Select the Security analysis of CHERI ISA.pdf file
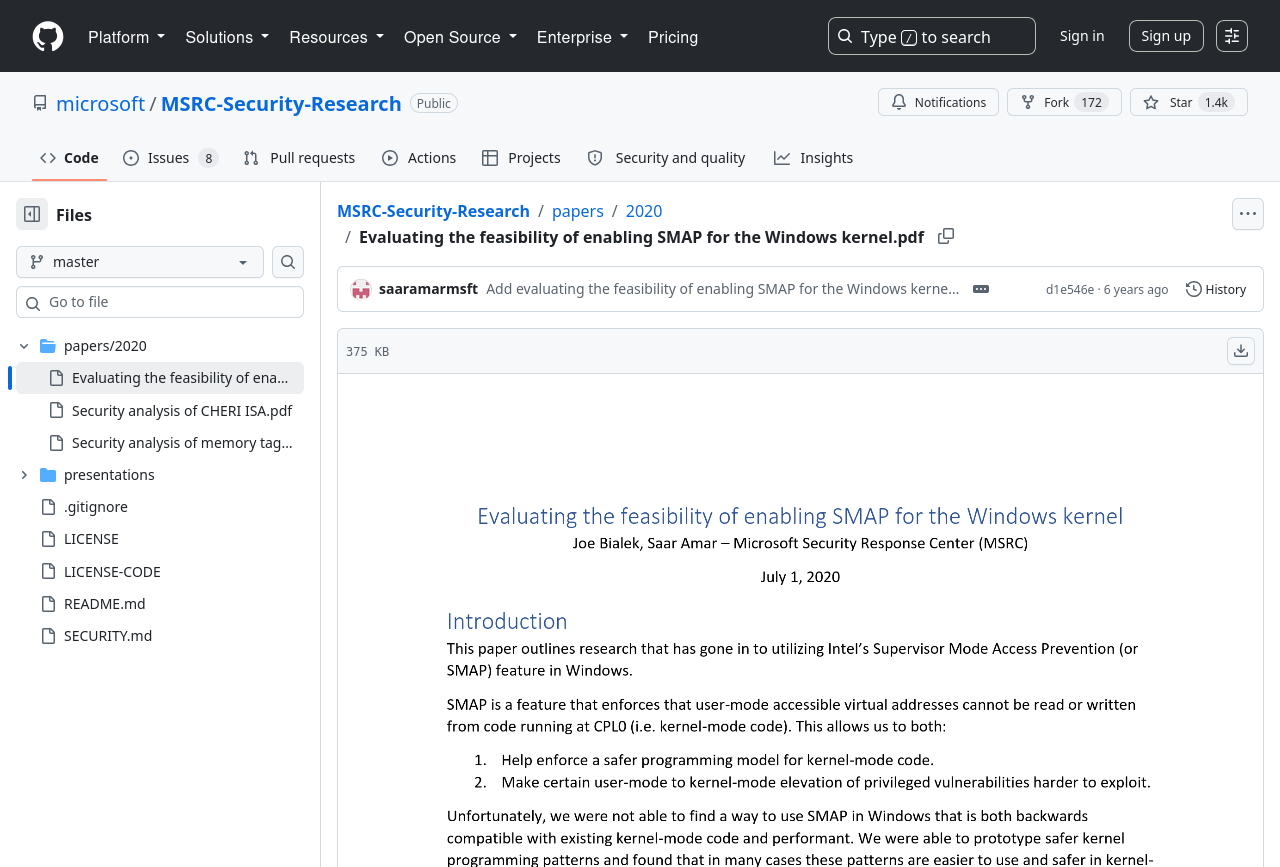The image size is (1280, 867). click(160, 410)
